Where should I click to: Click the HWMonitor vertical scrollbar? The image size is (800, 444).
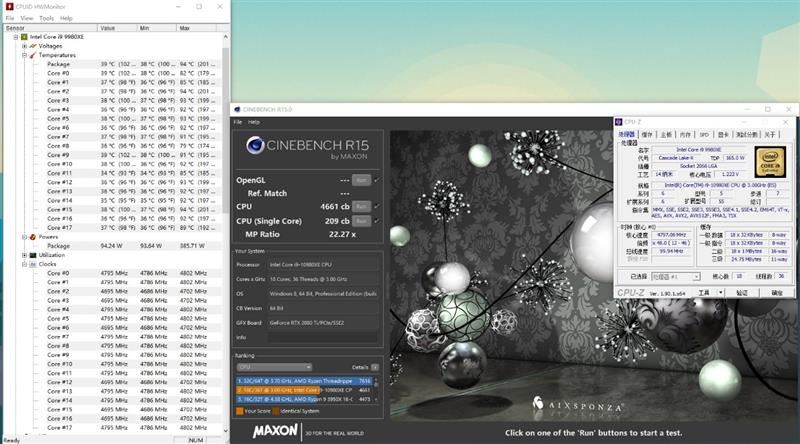click(226, 234)
